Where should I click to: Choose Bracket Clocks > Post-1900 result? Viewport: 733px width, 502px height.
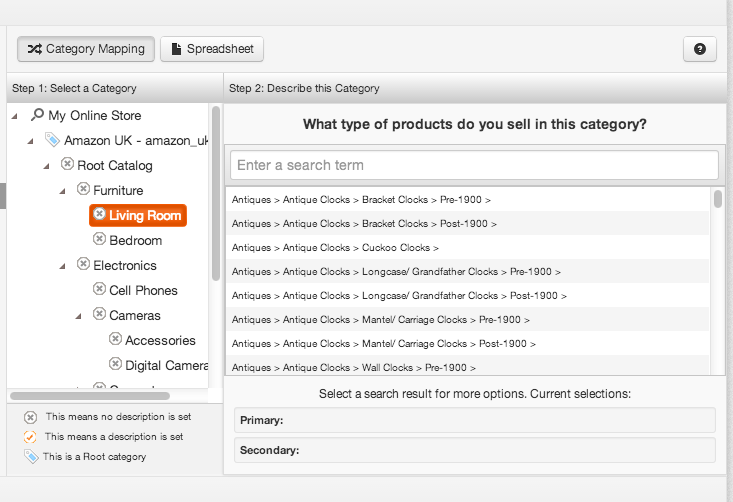tap(467, 223)
